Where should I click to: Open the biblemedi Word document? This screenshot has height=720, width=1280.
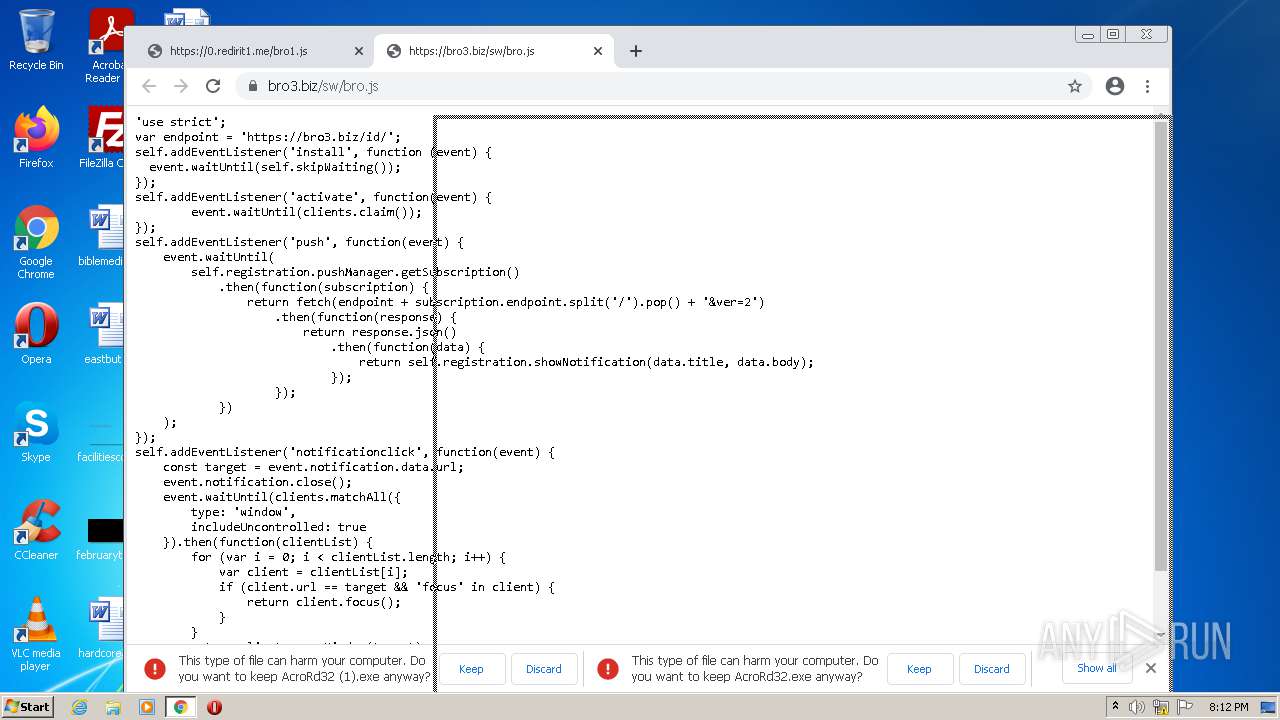pos(102,236)
